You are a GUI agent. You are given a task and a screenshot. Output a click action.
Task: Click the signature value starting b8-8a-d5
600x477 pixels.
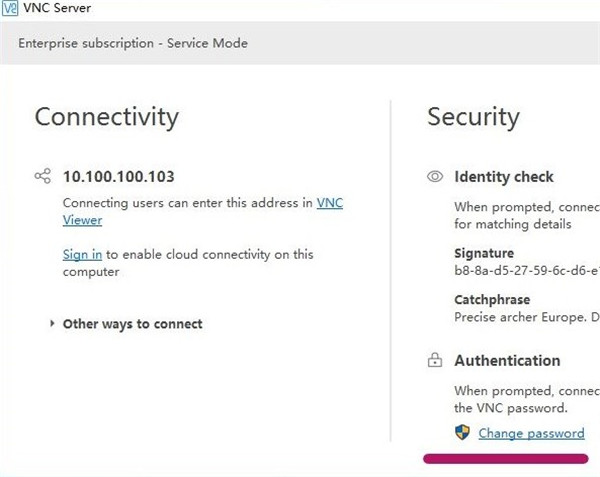527,271
